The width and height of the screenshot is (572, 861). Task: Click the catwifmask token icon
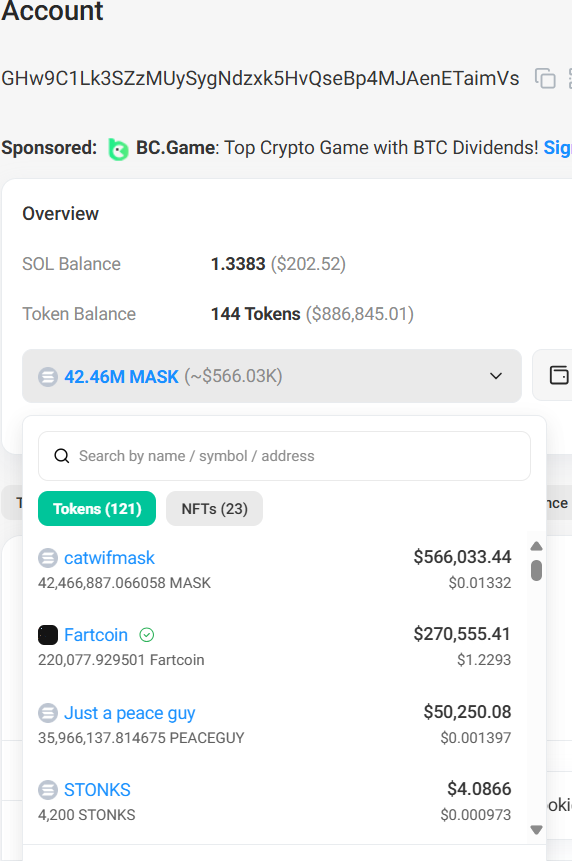pyautogui.click(x=48, y=558)
